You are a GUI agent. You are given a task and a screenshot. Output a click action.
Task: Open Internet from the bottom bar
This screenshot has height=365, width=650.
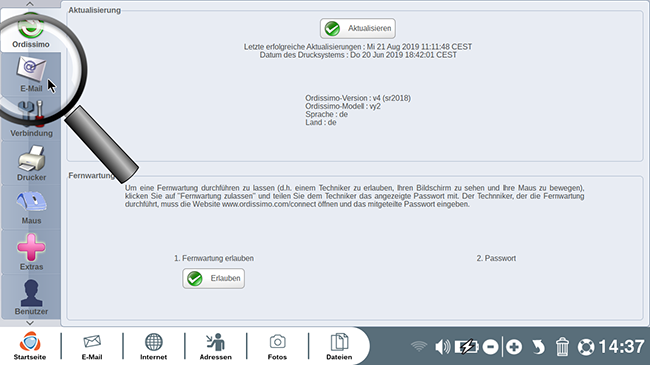tap(153, 346)
